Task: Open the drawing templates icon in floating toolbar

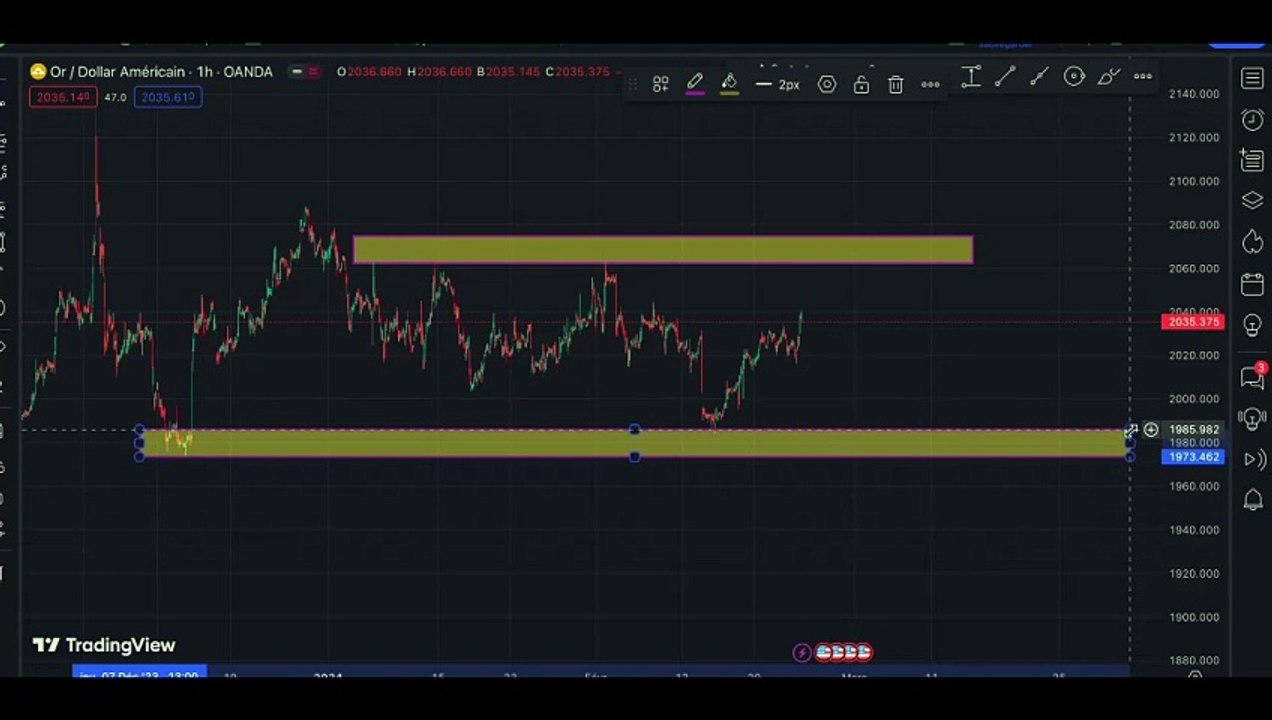Action: [660, 85]
